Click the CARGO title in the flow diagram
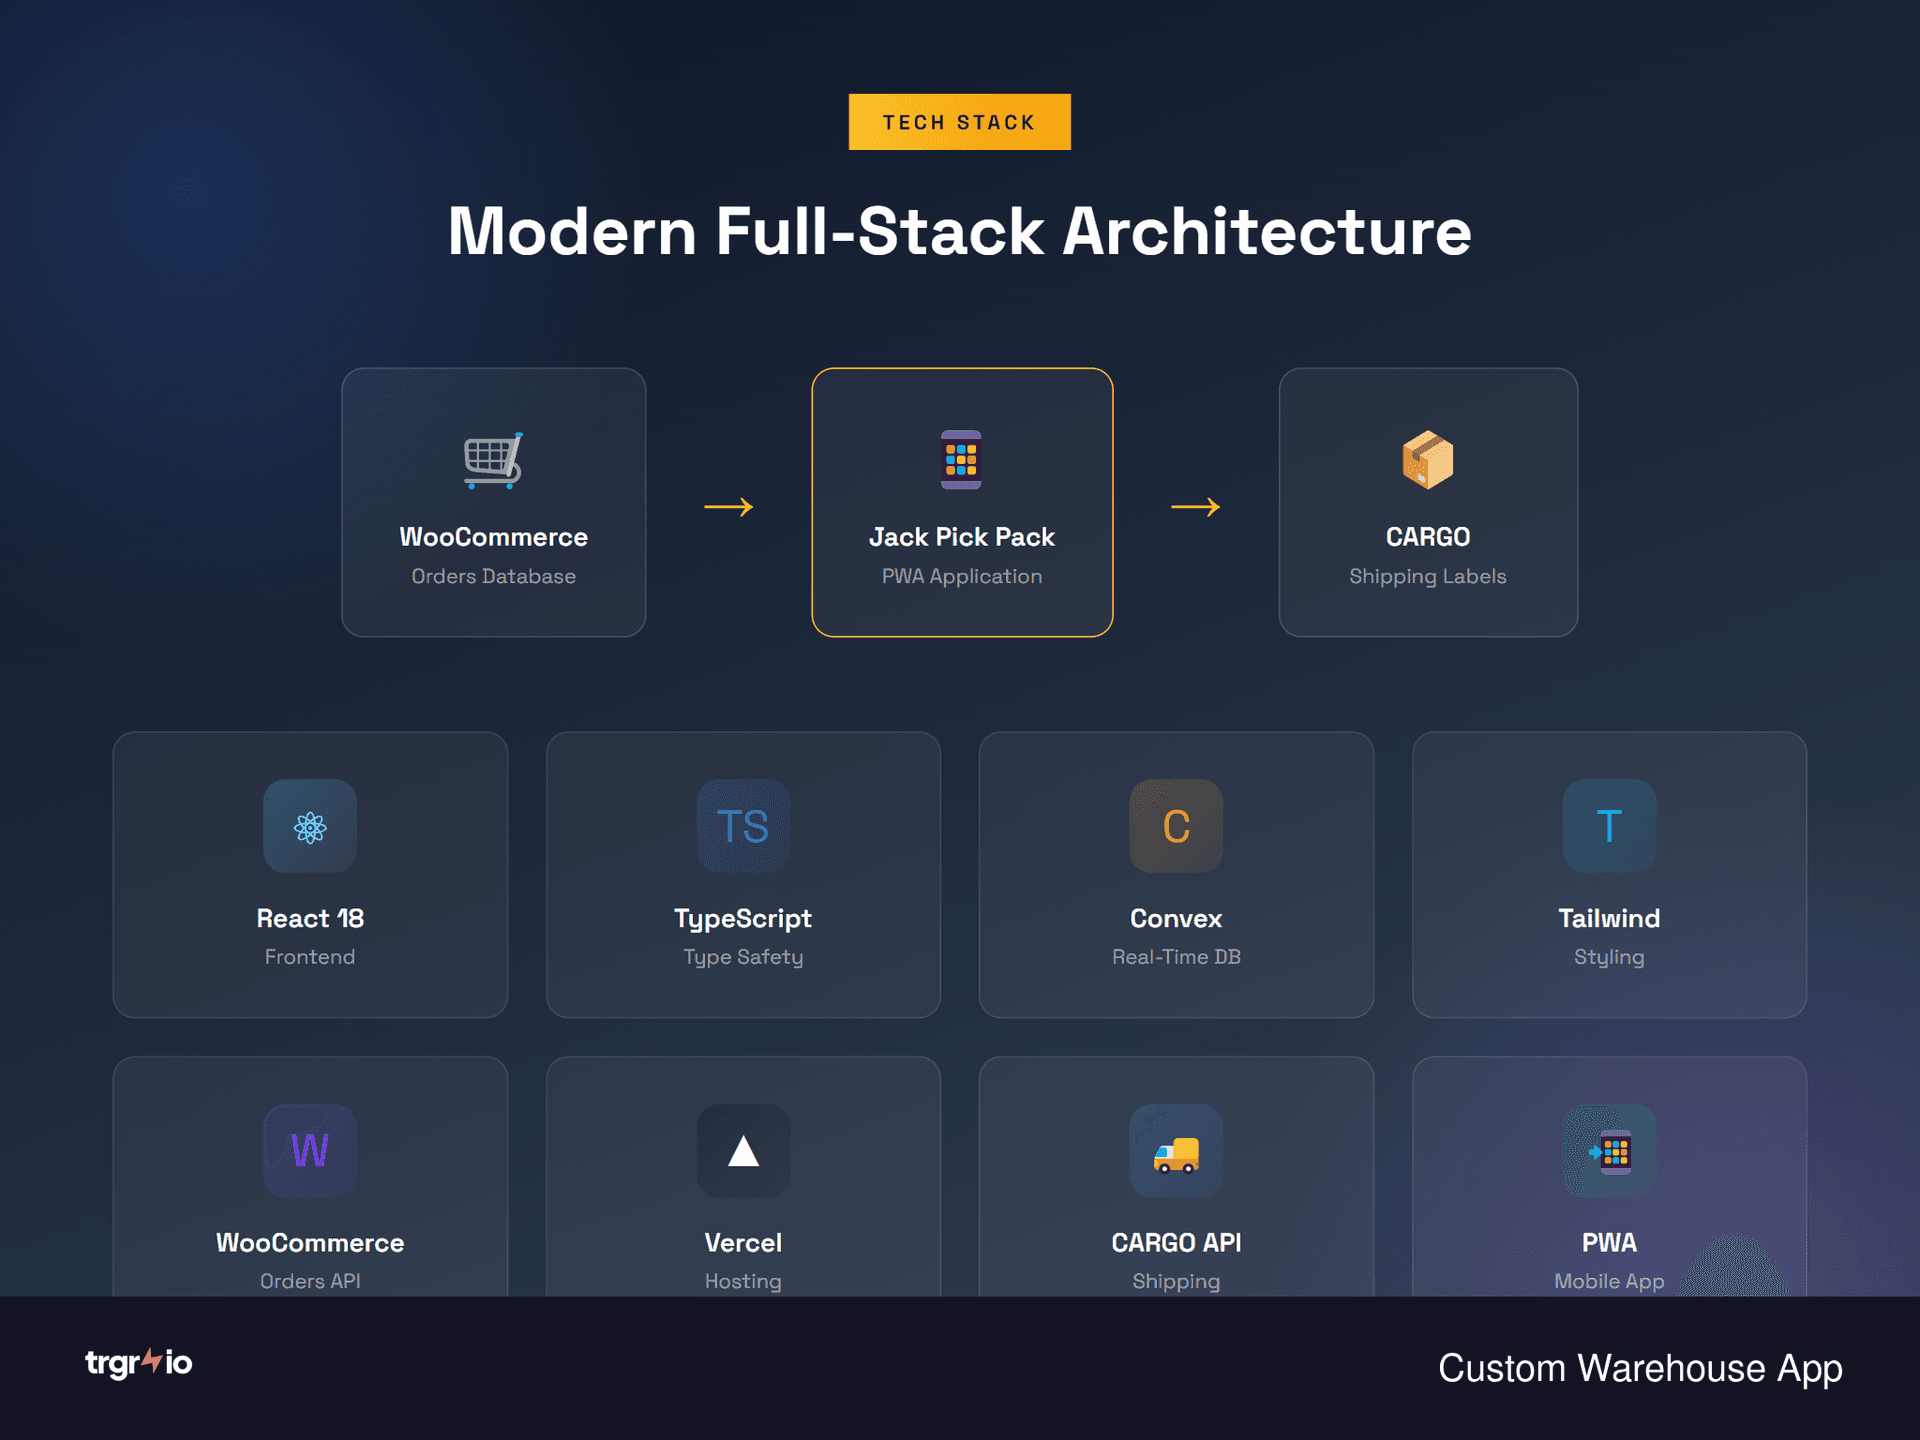Screen dimensions: 1920x1440 coord(1428,537)
